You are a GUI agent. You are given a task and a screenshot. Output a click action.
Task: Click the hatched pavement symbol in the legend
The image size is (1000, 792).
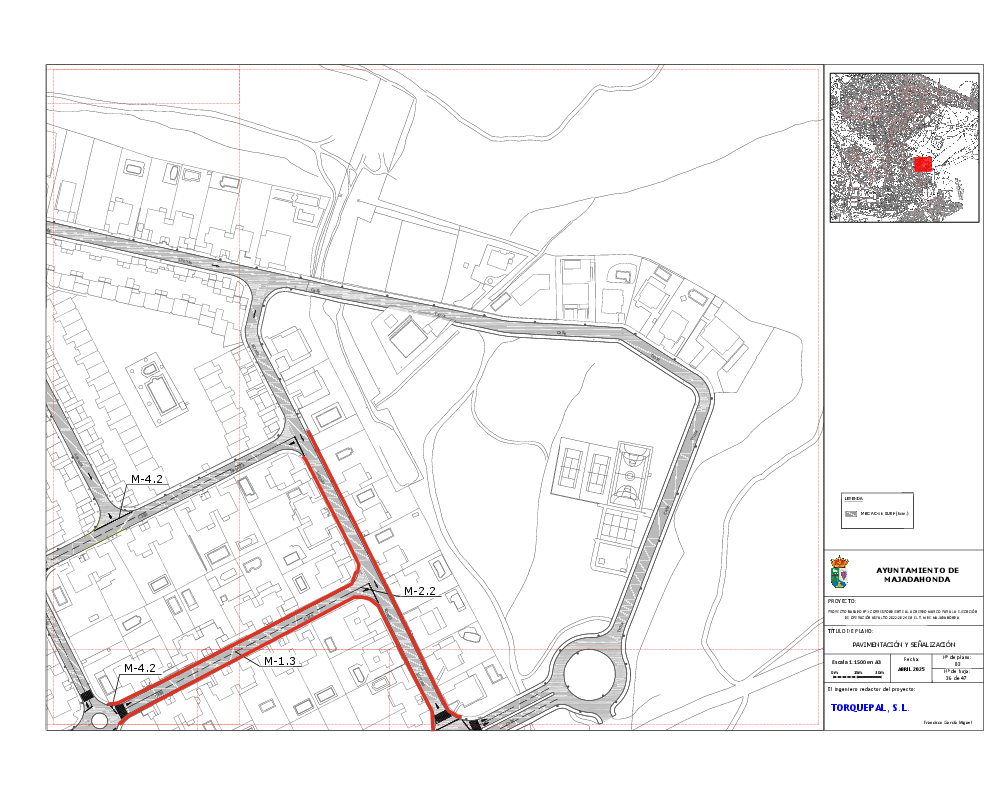[852, 514]
